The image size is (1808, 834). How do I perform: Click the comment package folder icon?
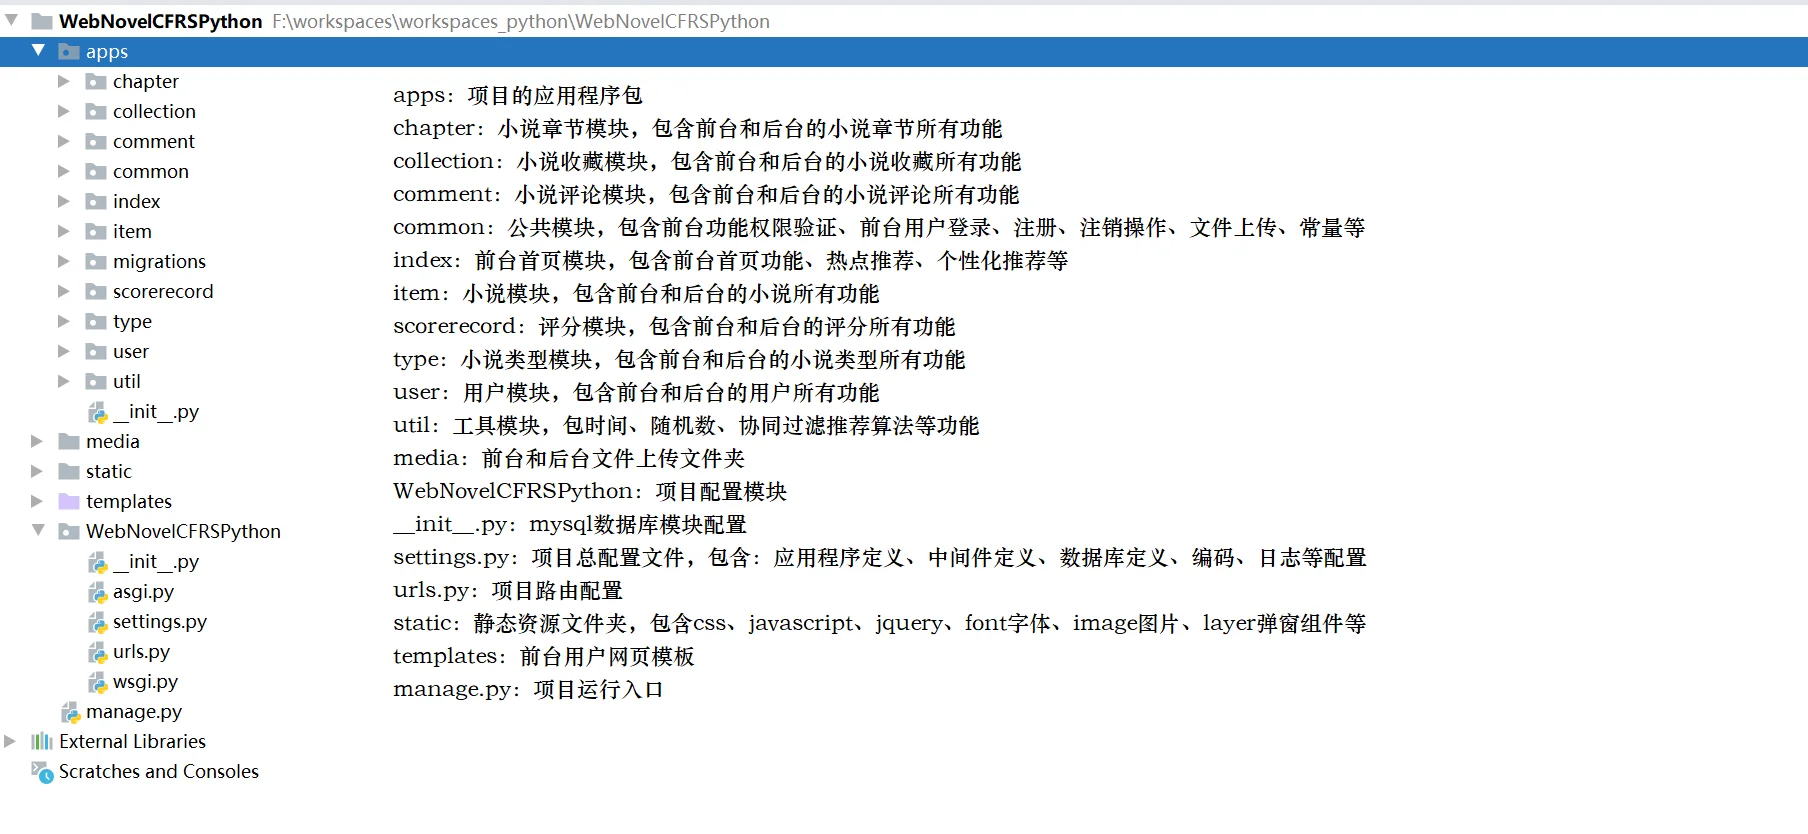pos(96,141)
